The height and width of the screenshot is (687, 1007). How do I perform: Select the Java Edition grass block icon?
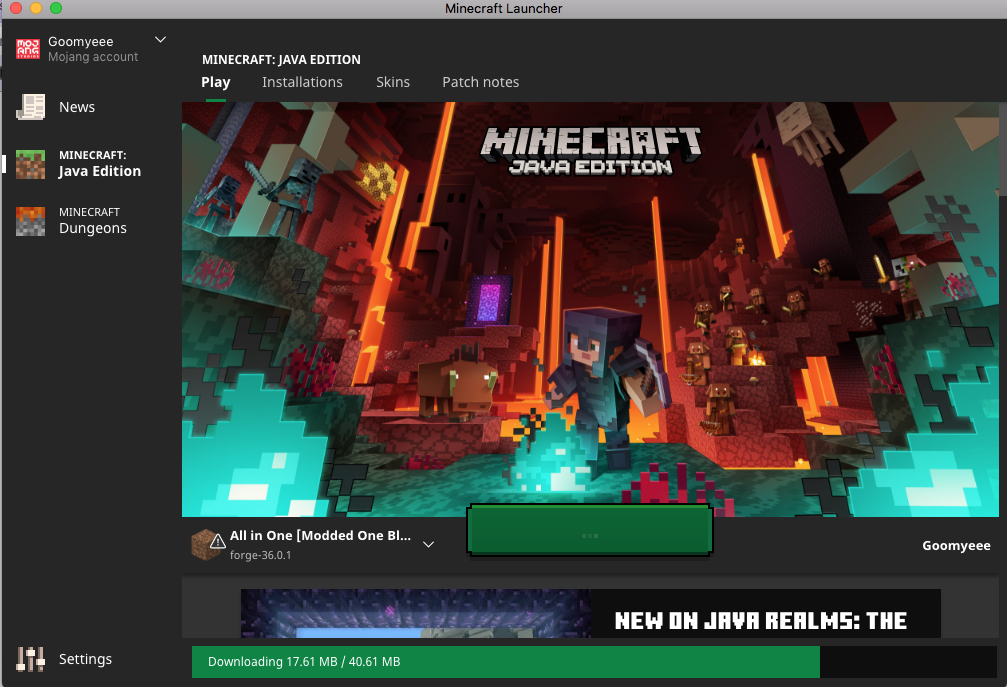coord(31,164)
